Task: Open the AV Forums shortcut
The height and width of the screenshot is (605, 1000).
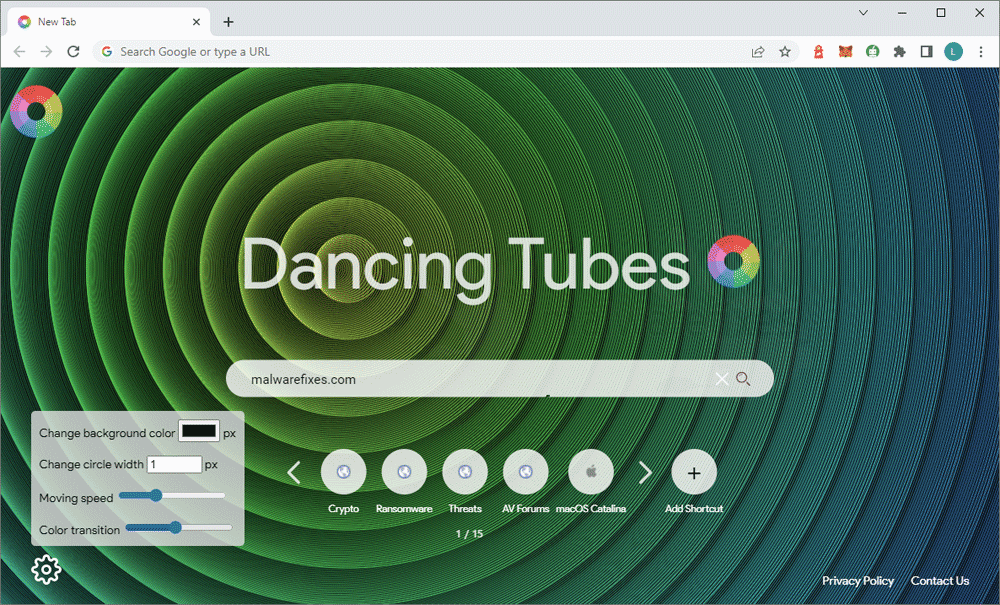Action: 526,472
